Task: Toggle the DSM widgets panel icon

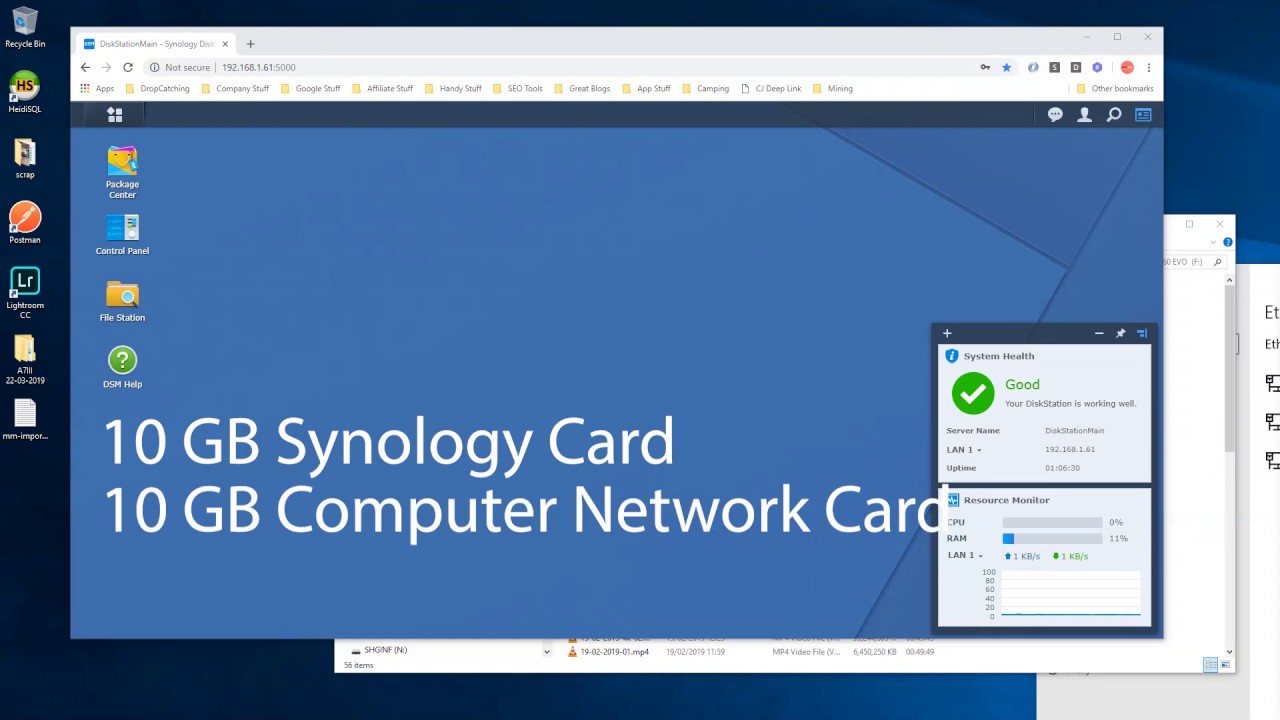Action: point(1143,115)
